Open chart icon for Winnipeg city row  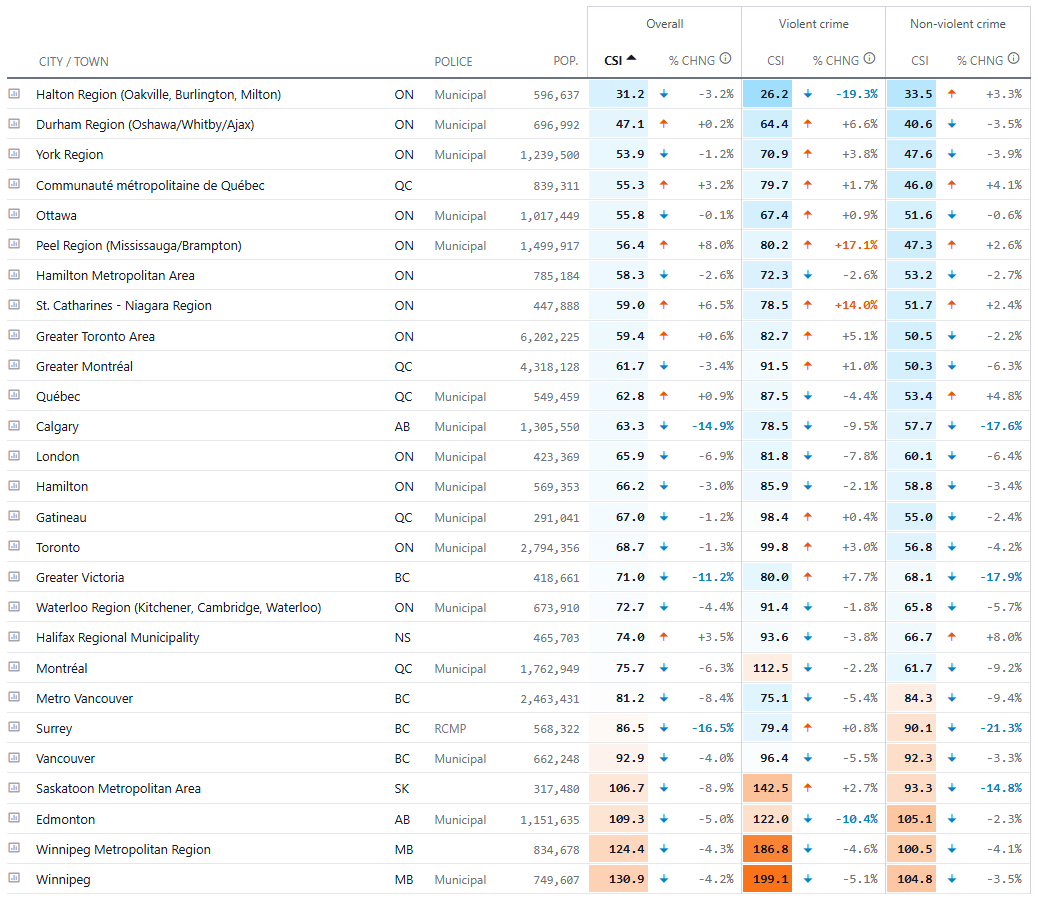coord(14,878)
